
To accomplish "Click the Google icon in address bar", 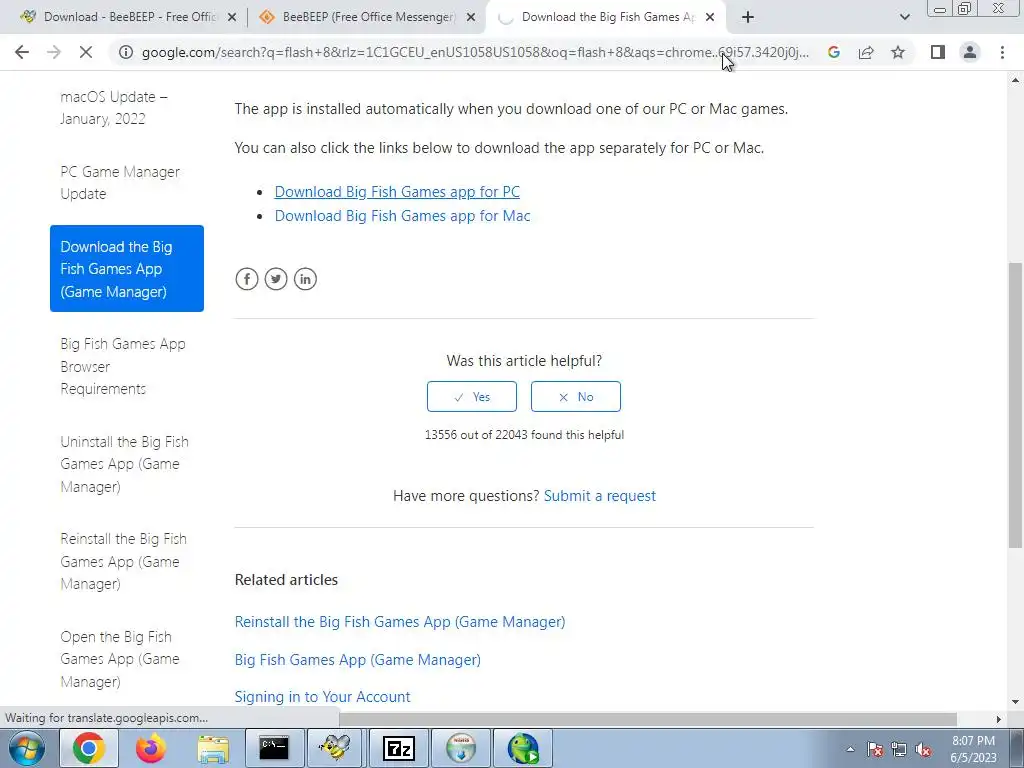I will point(833,52).
